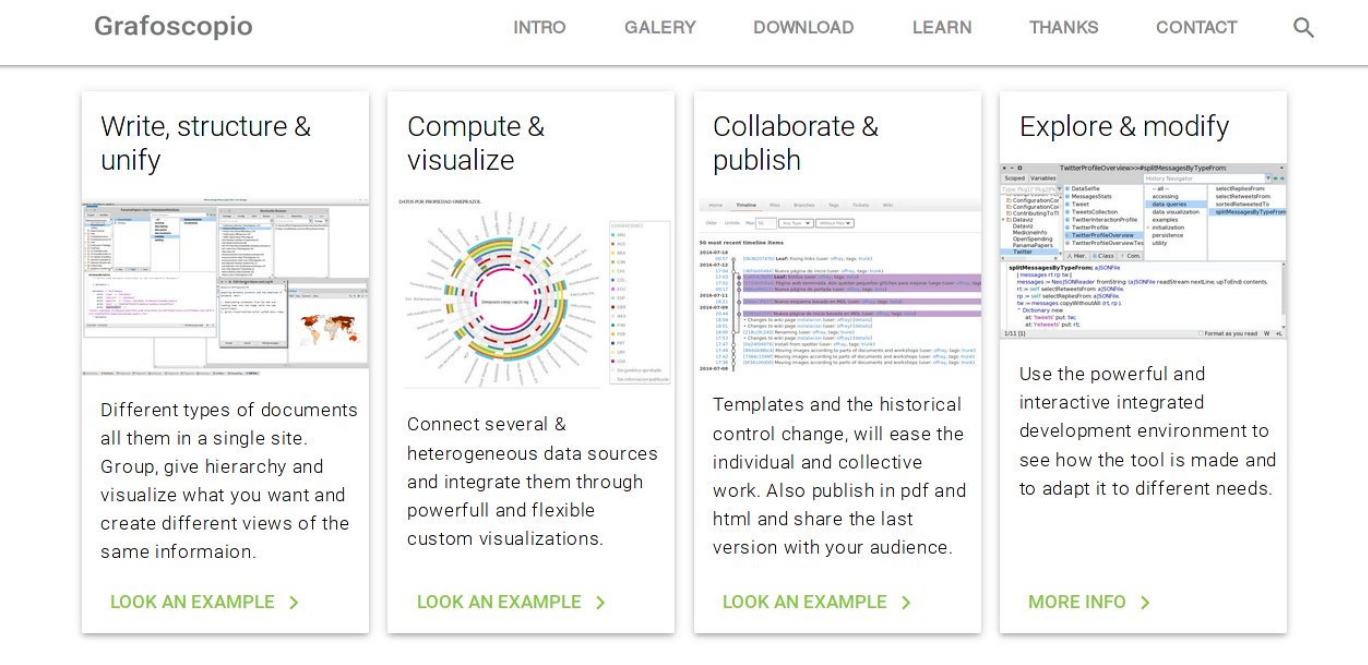Open the Write, structure & unify screenshot thumbnail

pos(225,287)
